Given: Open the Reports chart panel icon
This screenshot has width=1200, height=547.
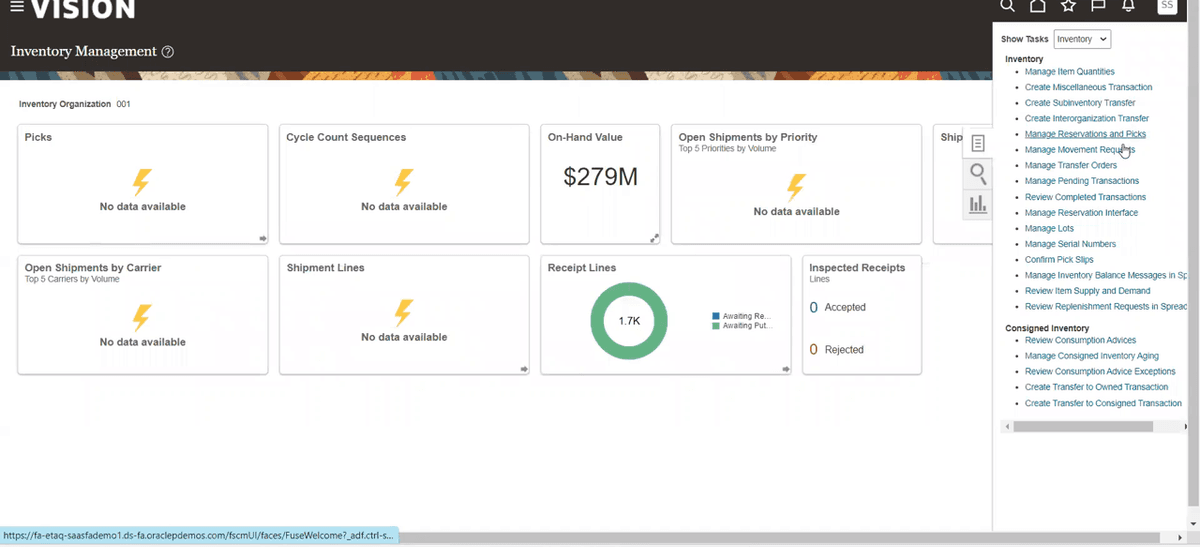Looking at the screenshot, I should (978, 205).
